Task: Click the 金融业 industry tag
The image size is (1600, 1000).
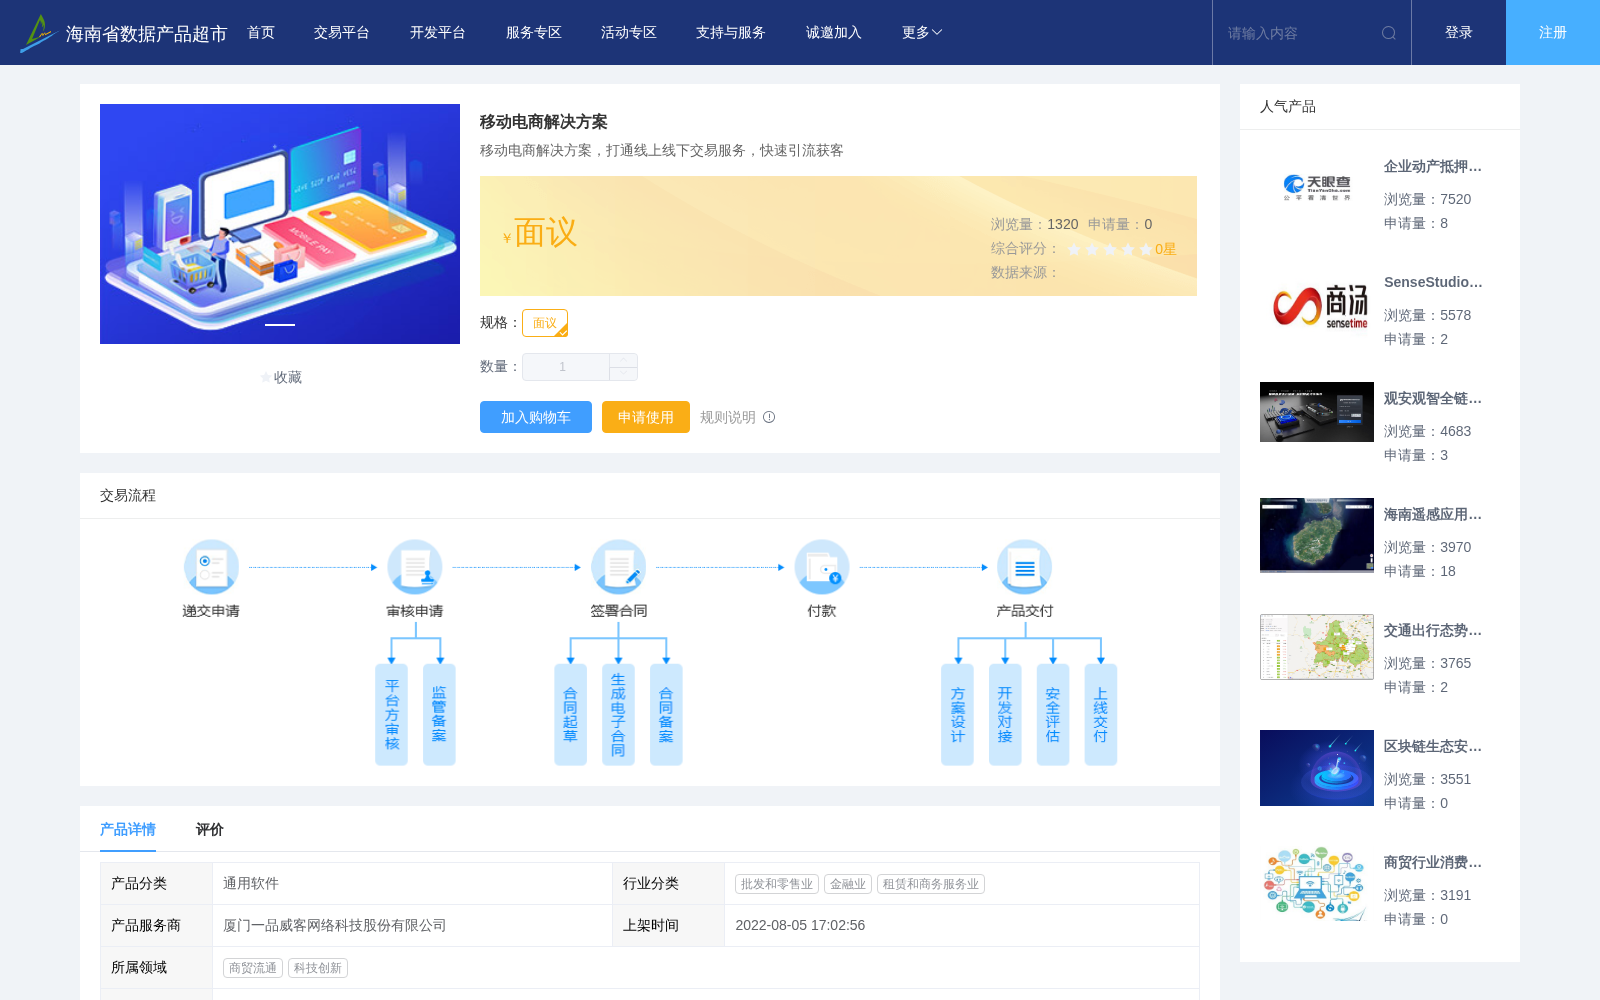Action: click(x=848, y=884)
